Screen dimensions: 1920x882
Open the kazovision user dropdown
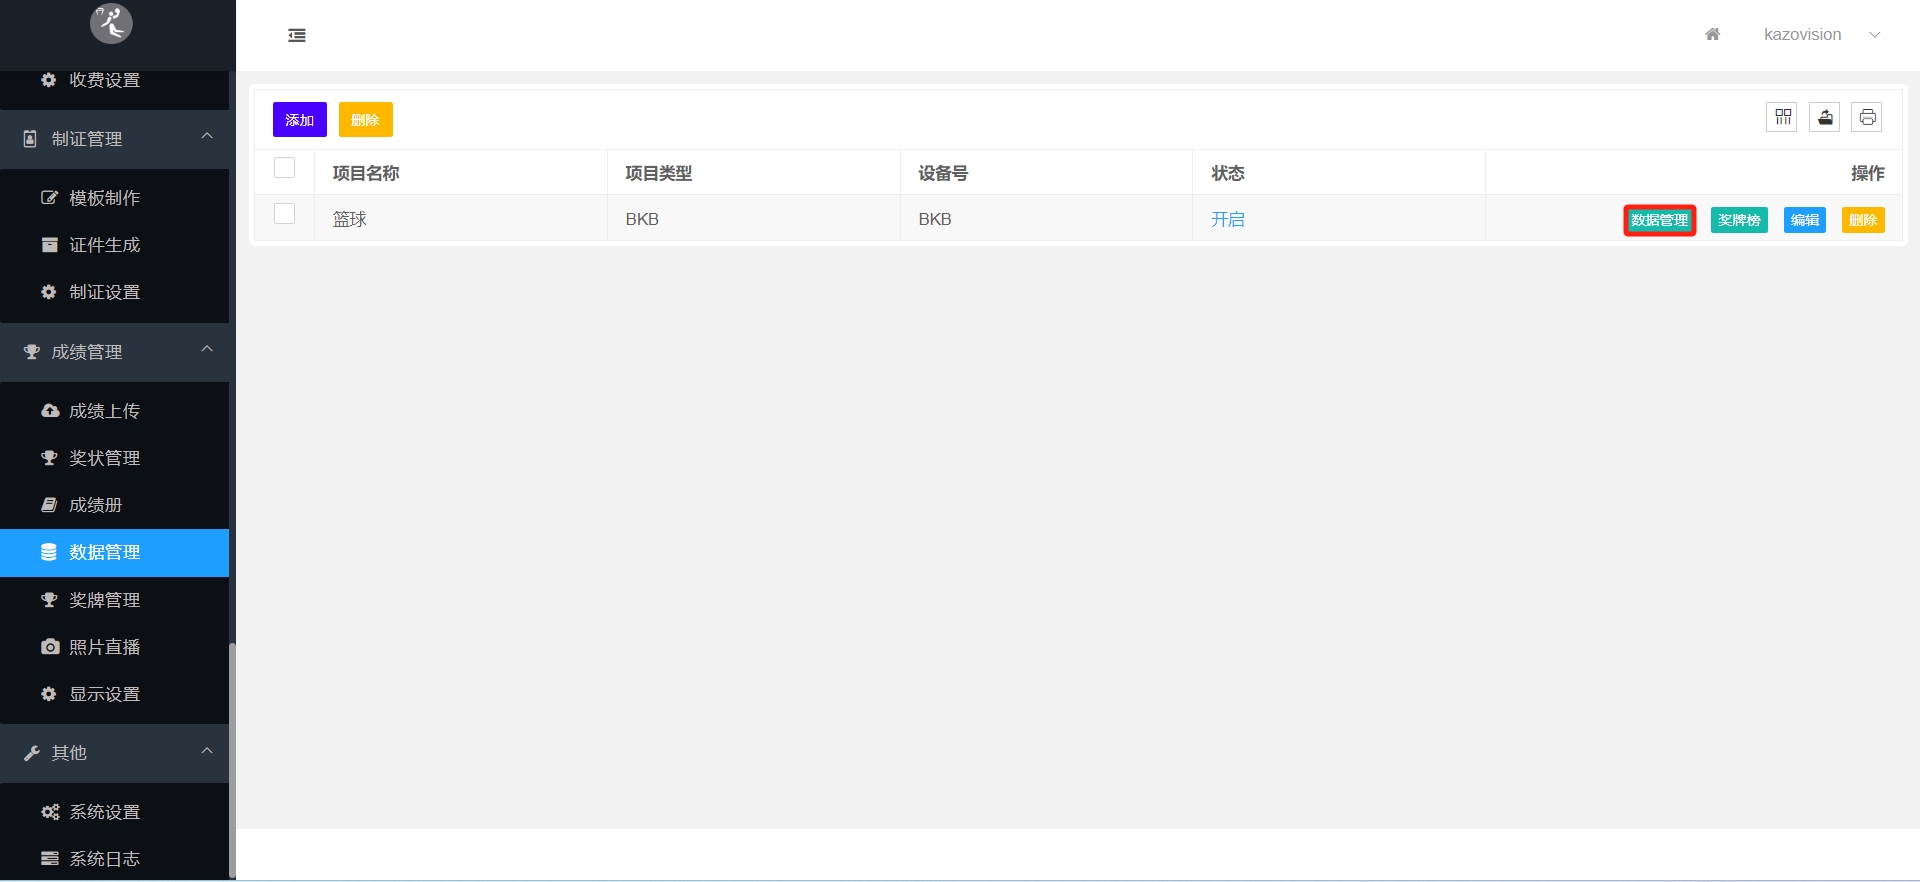click(1820, 34)
